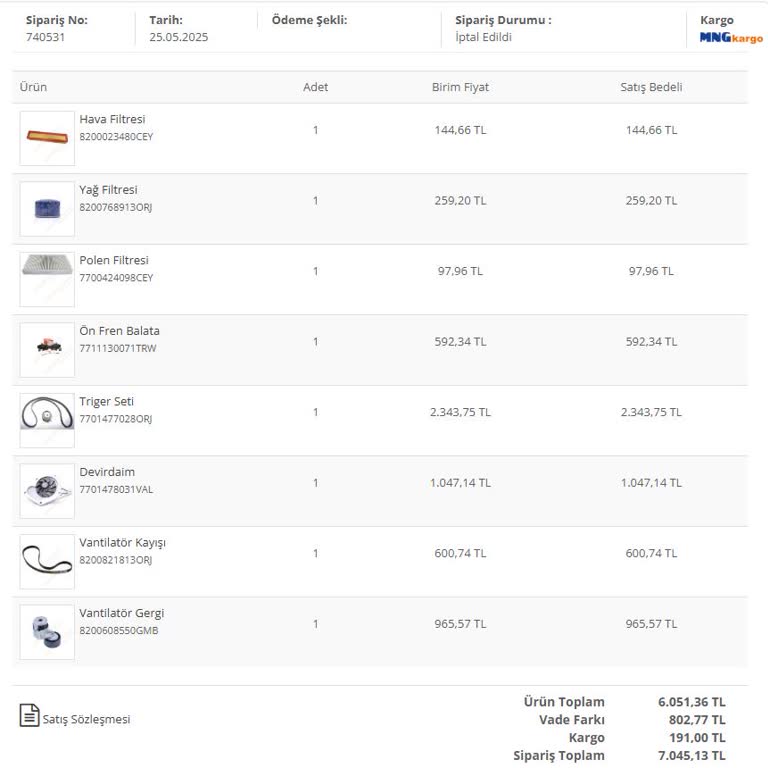Click the Polen Filtresi product thumbnail
The width and height of the screenshot is (768, 768).
pos(47,279)
